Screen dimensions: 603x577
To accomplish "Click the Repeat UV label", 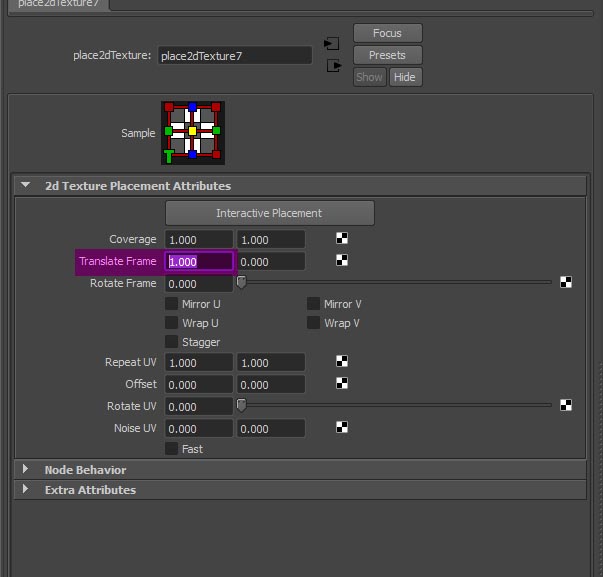I will (x=131, y=362).
